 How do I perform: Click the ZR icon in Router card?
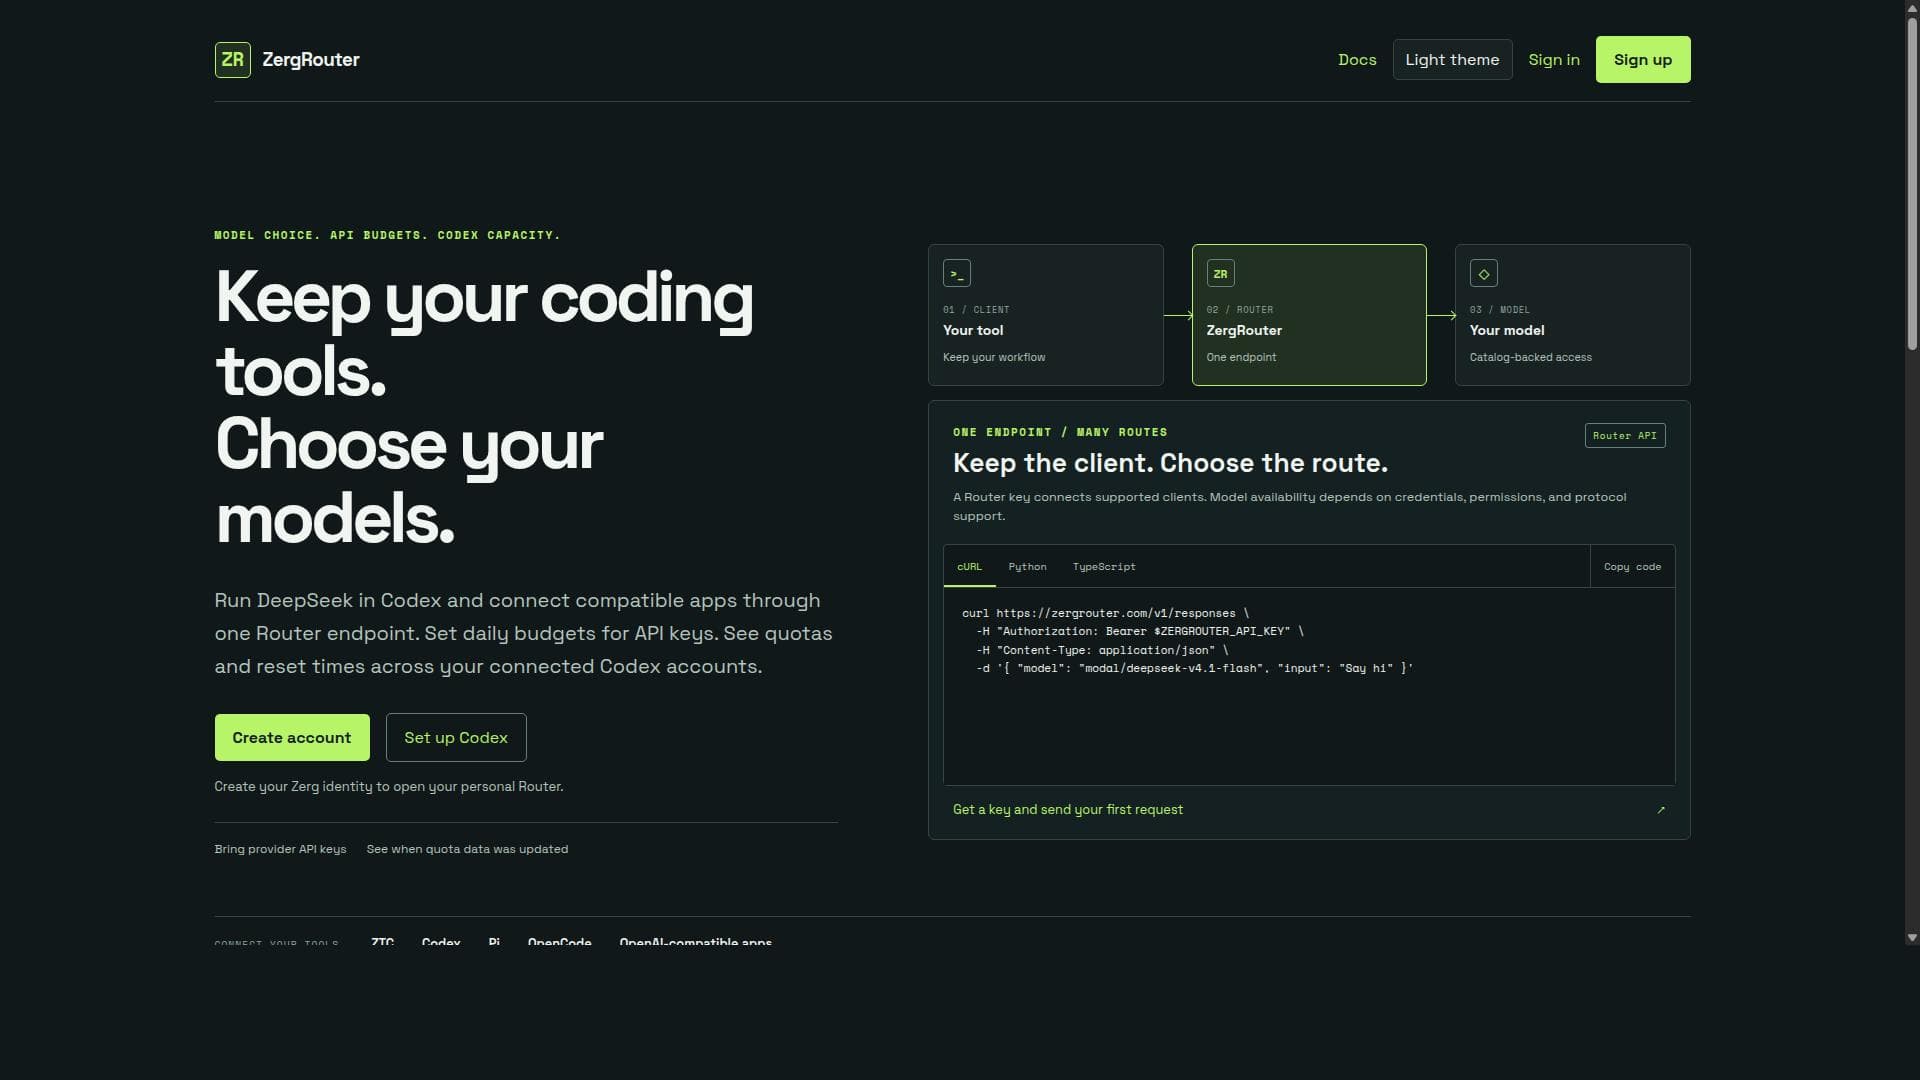[x=1220, y=273]
